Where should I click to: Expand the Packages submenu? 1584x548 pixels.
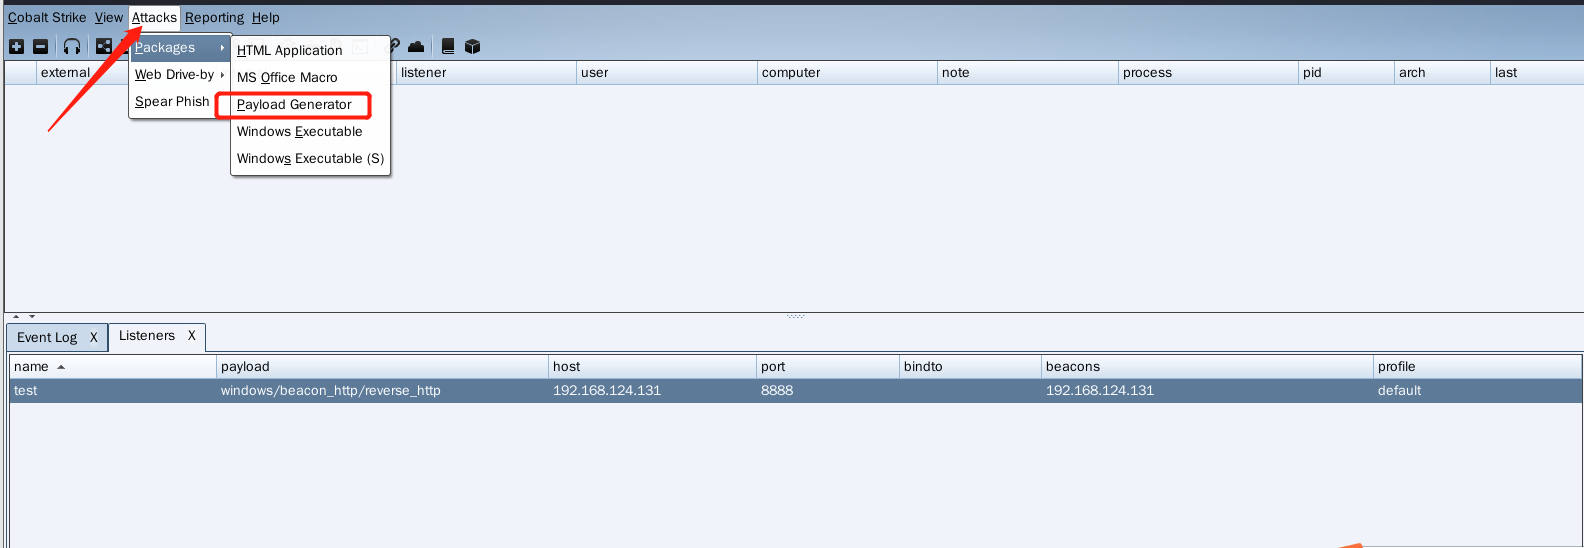pyautogui.click(x=179, y=47)
